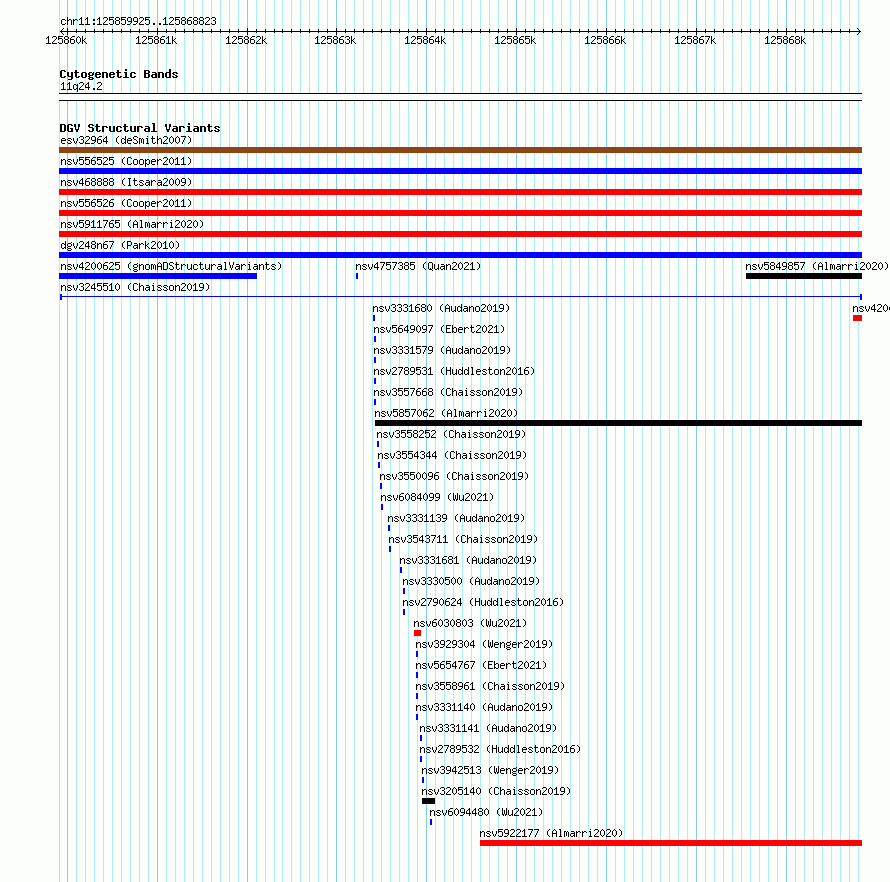
Task: Click nsv3331140 (Audano2019) label
Action: (x=484, y=707)
